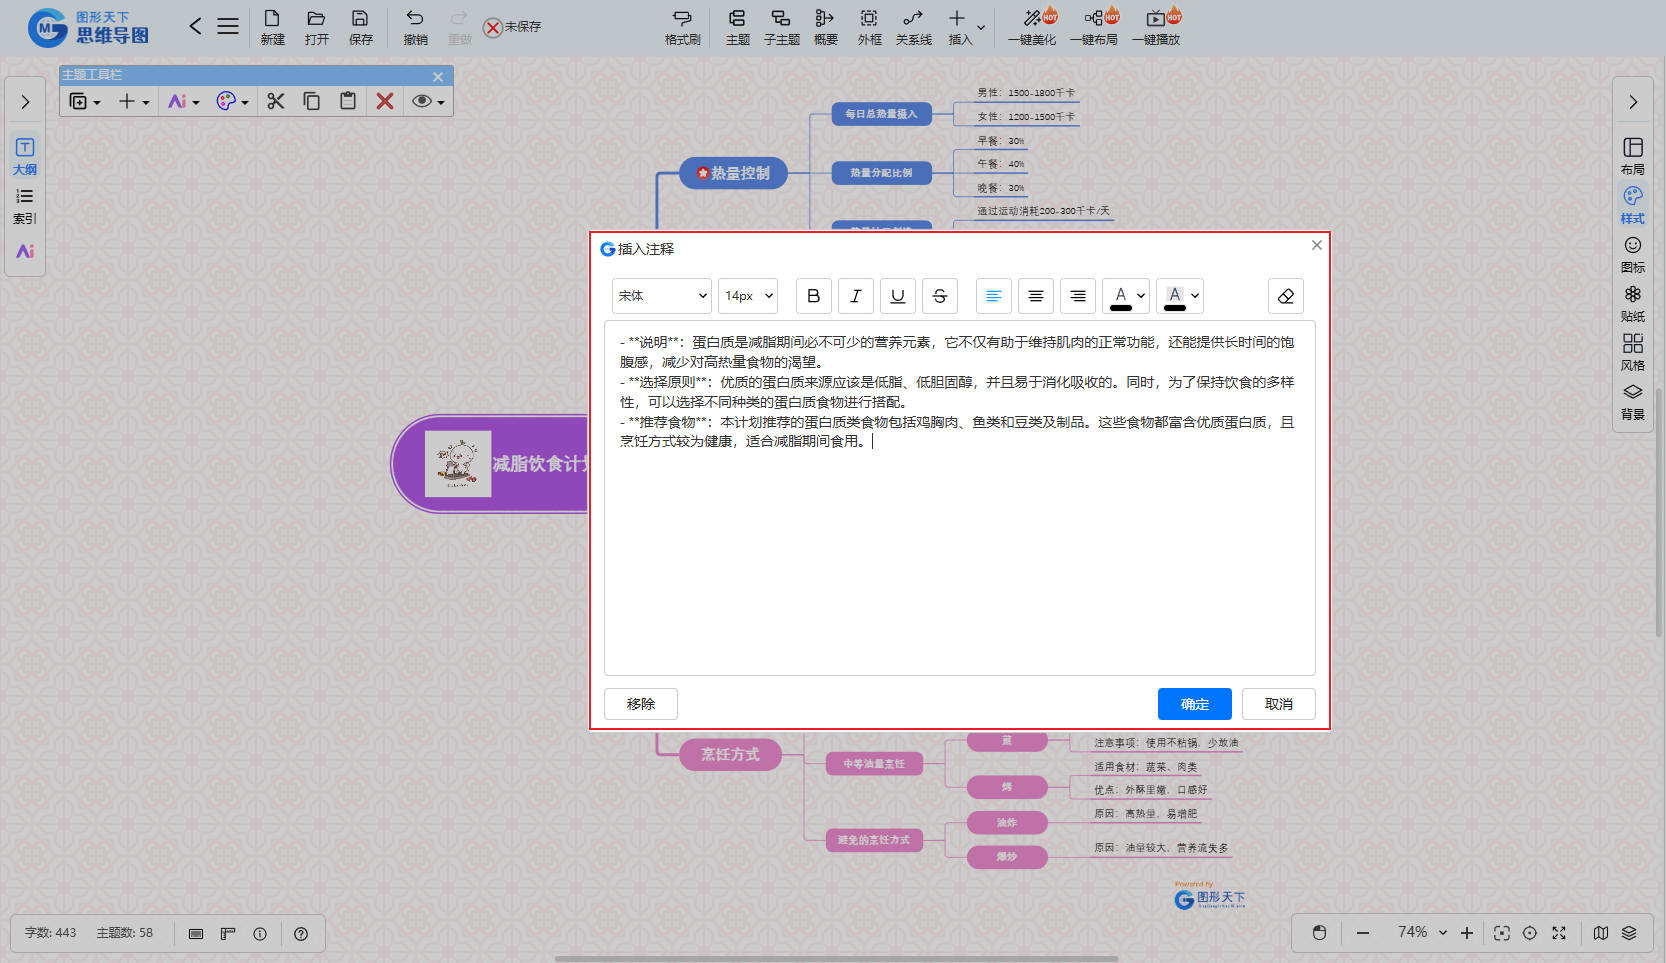Click the Format Painter (格式刷) icon

pos(682,27)
